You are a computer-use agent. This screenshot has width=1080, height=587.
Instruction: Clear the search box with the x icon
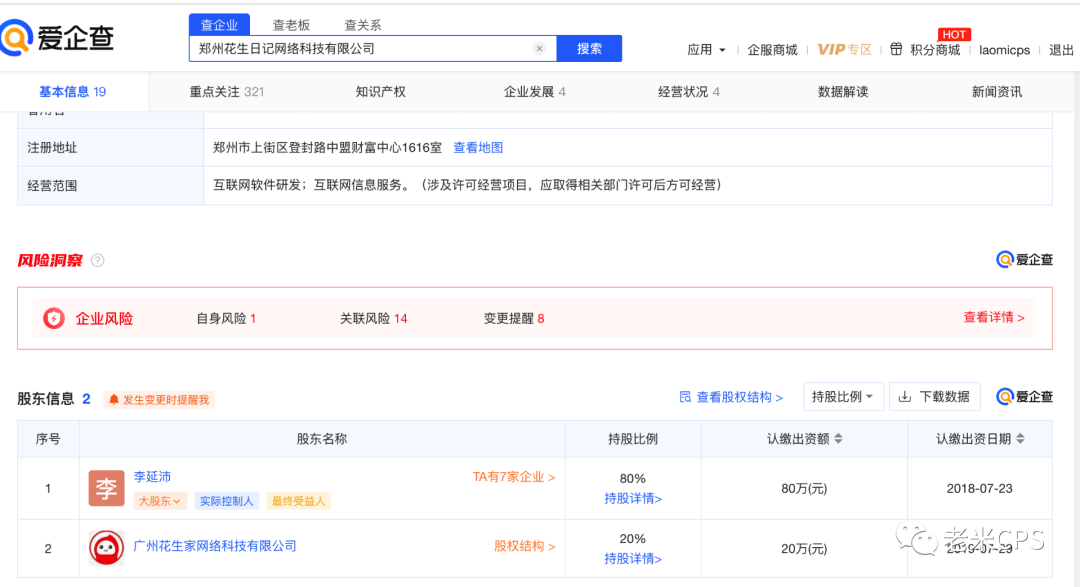click(539, 48)
